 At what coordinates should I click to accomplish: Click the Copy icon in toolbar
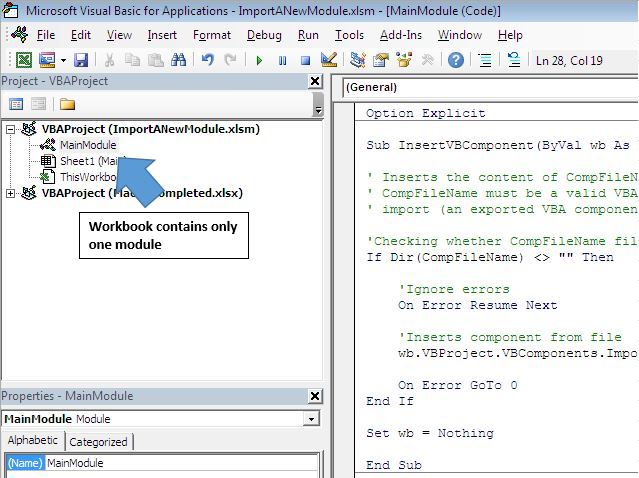[132, 60]
